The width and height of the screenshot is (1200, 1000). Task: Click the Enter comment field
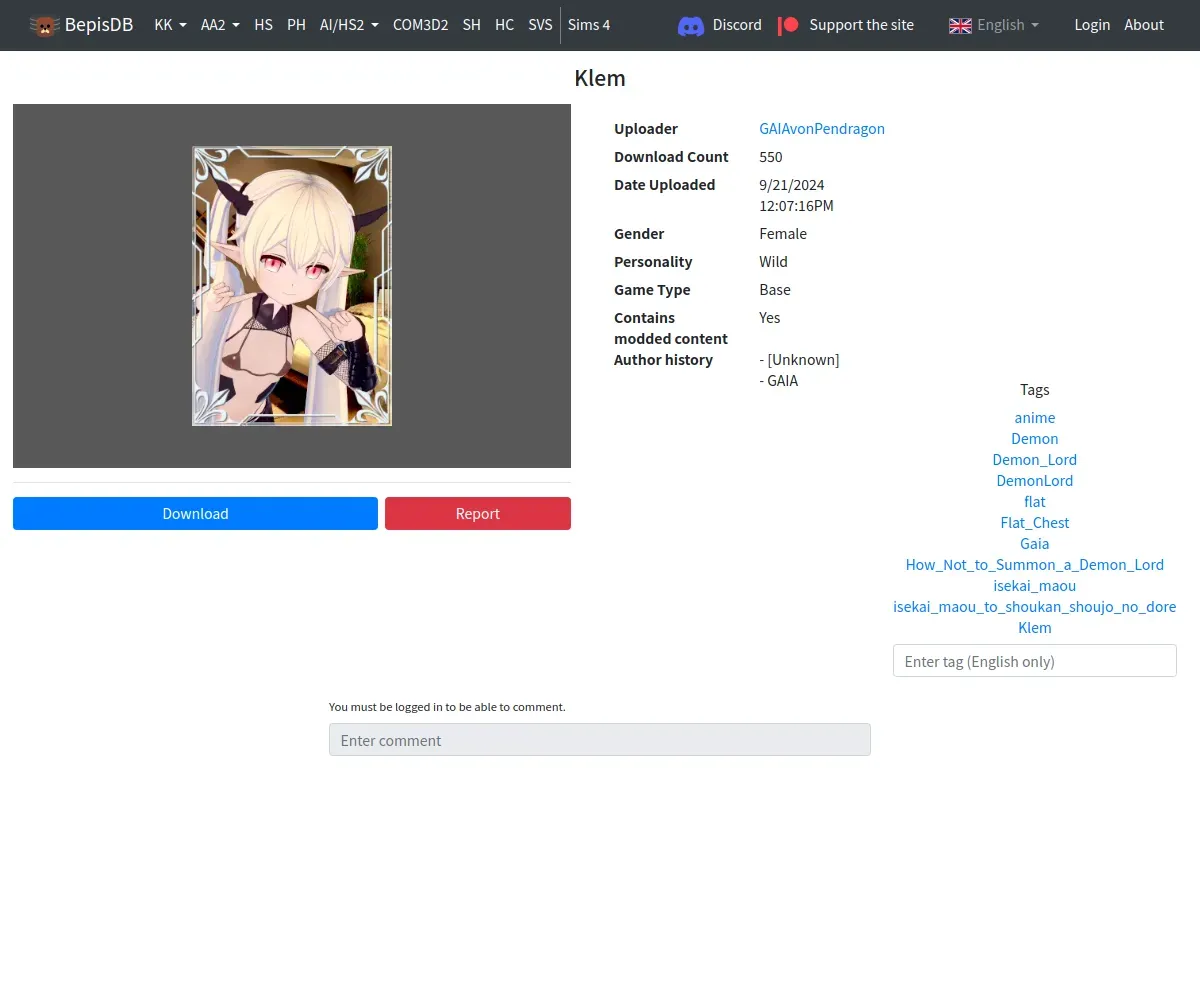(x=600, y=740)
